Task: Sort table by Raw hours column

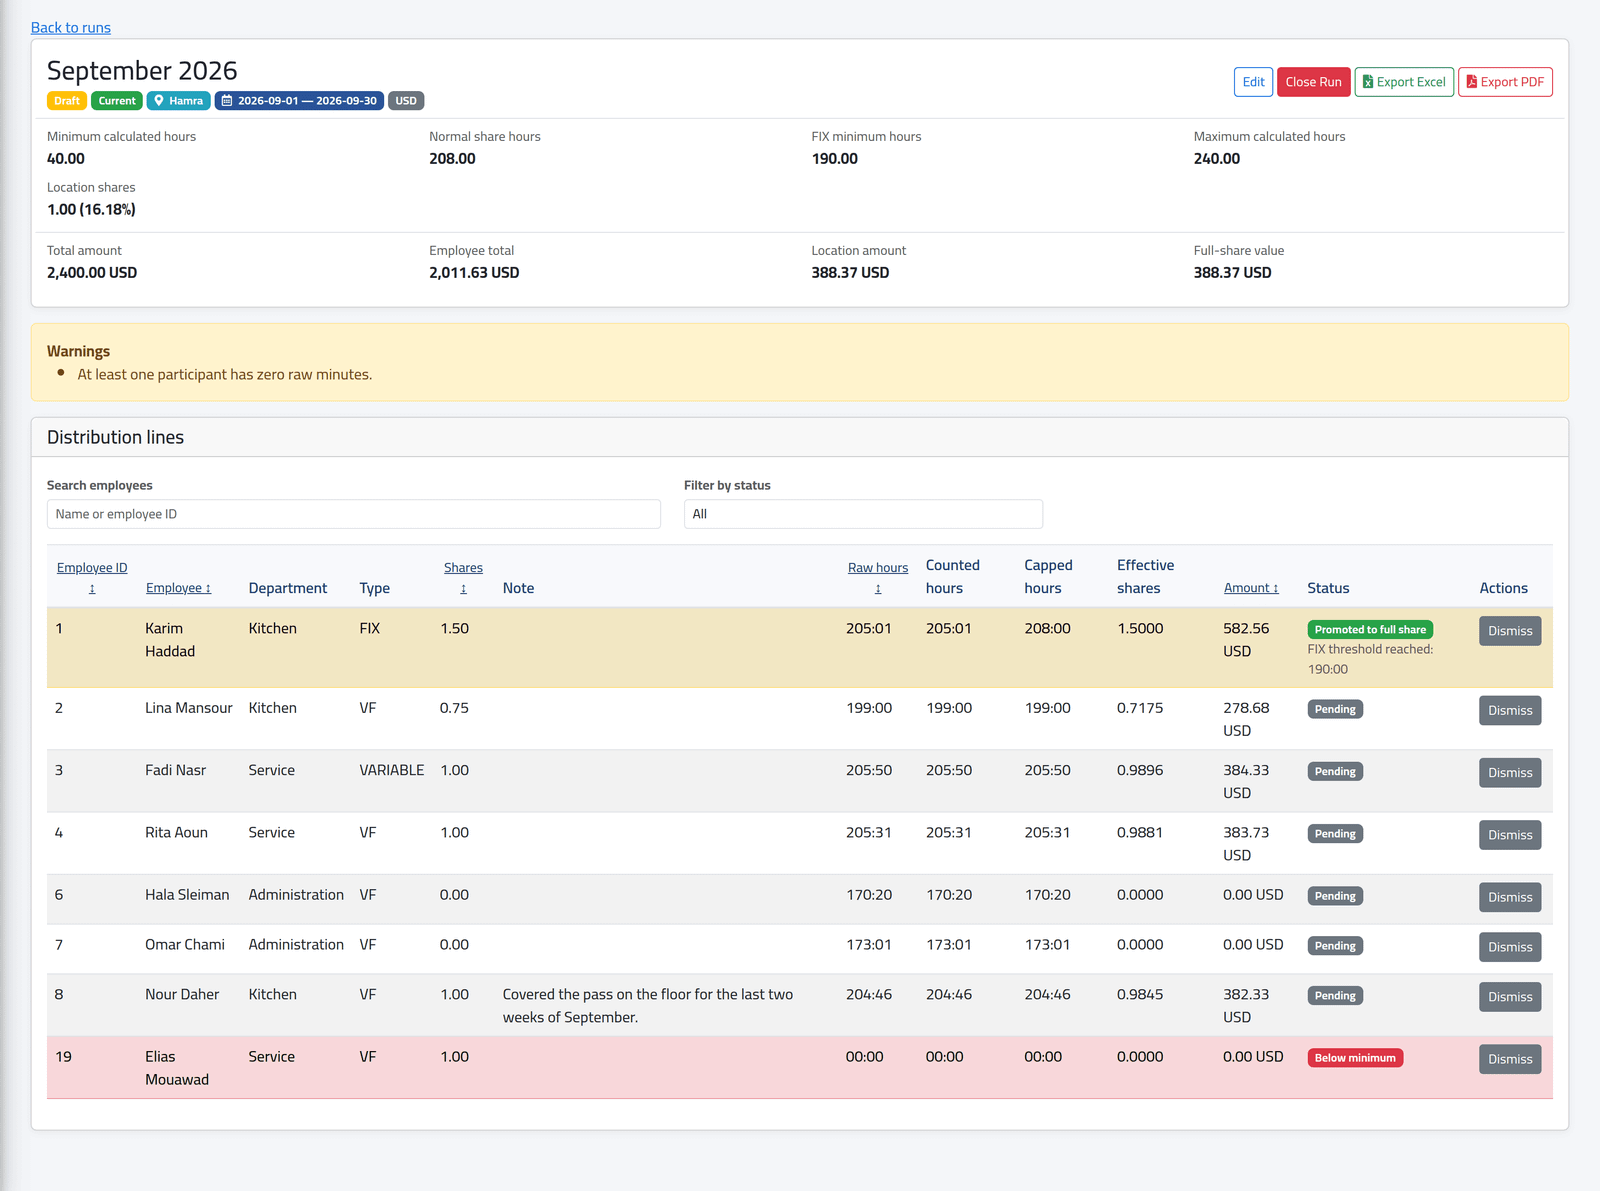Action: coord(878,578)
